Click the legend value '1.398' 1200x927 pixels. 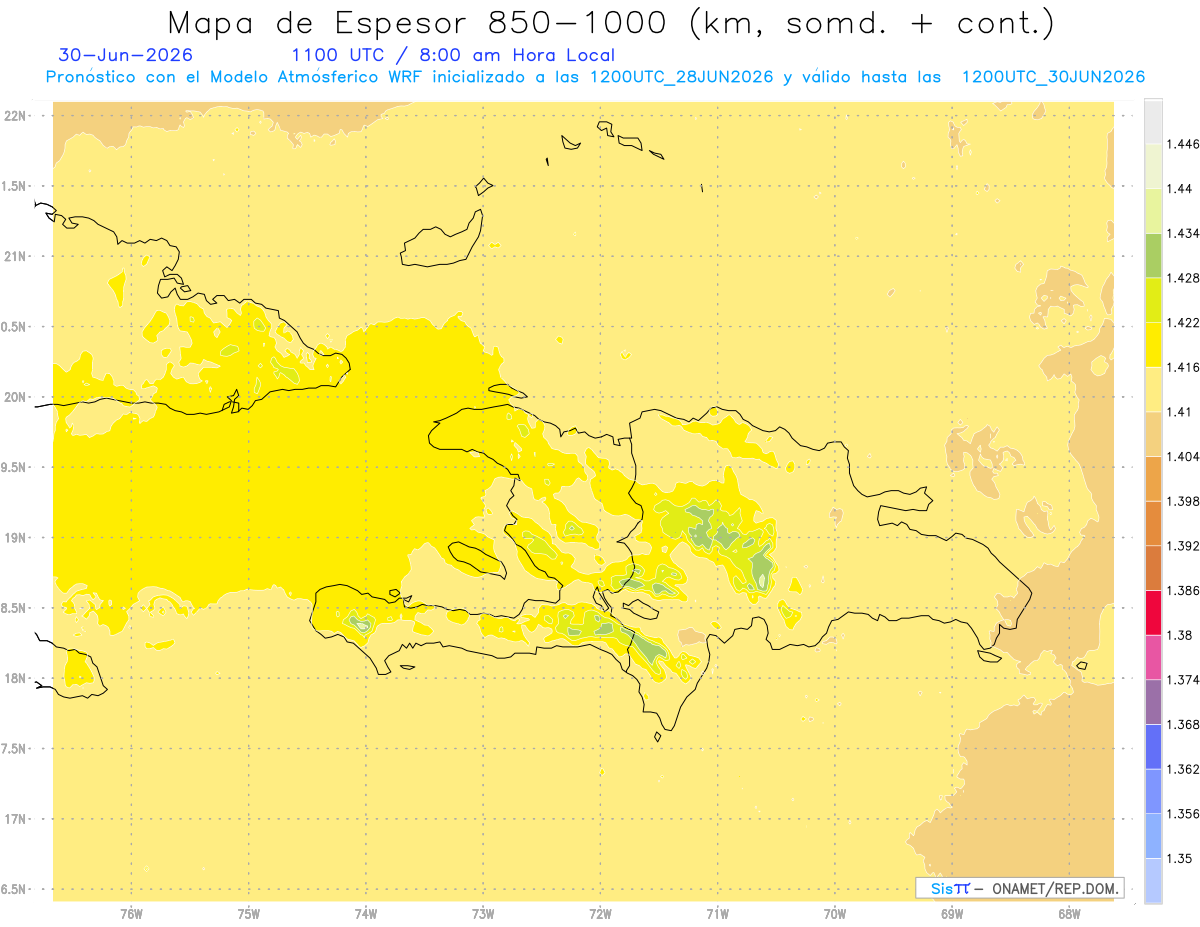[1185, 501]
